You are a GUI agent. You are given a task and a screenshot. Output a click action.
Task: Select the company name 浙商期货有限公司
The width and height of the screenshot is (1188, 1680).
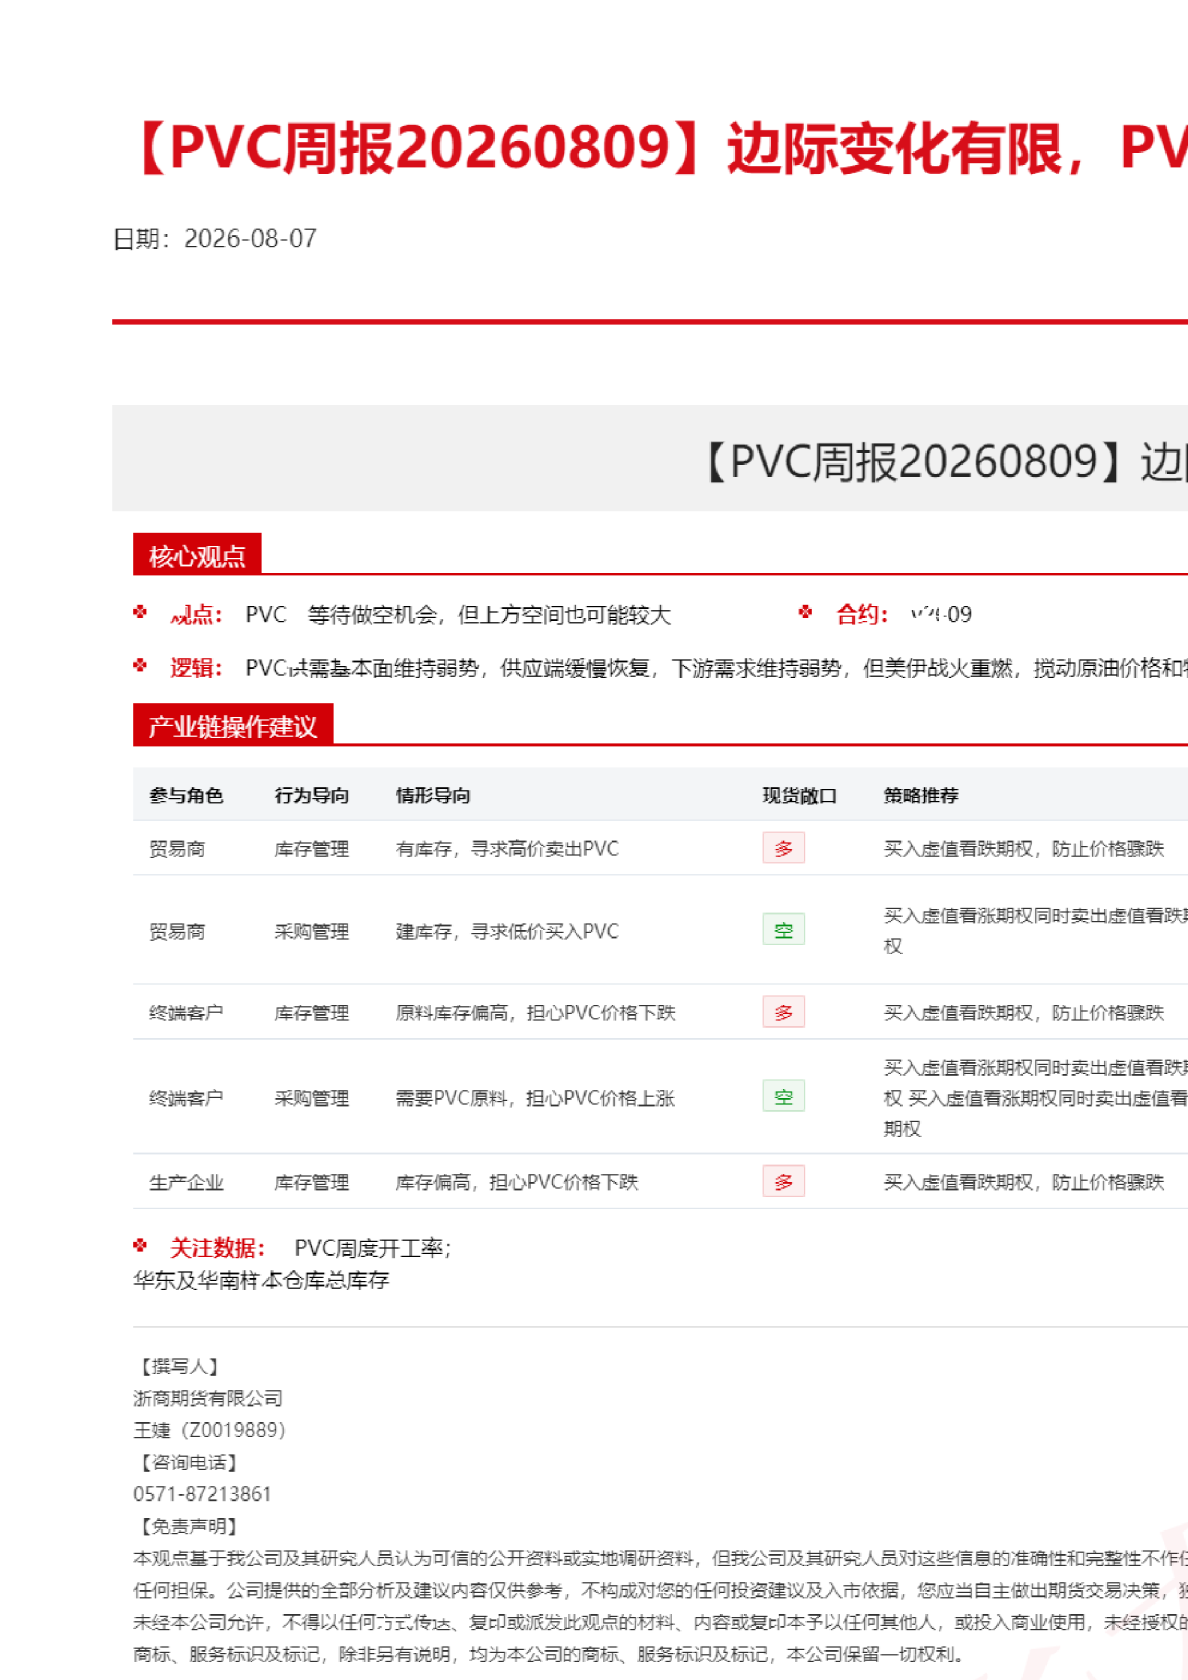pyautogui.click(x=208, y=1399)
